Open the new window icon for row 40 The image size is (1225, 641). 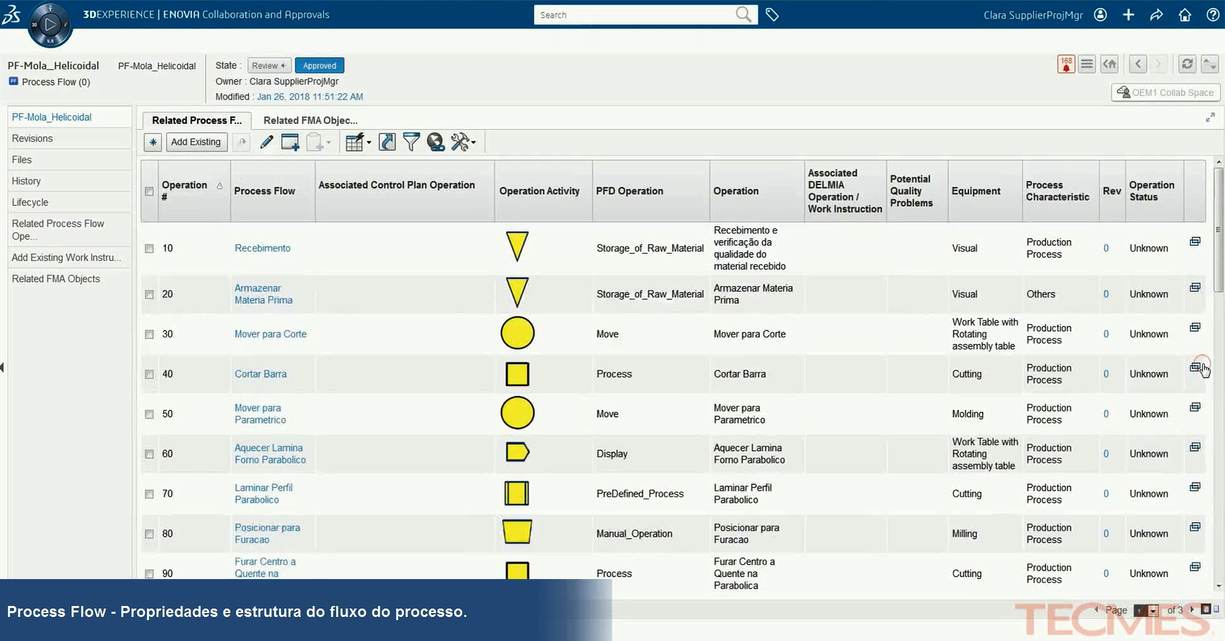point(1194,368)
